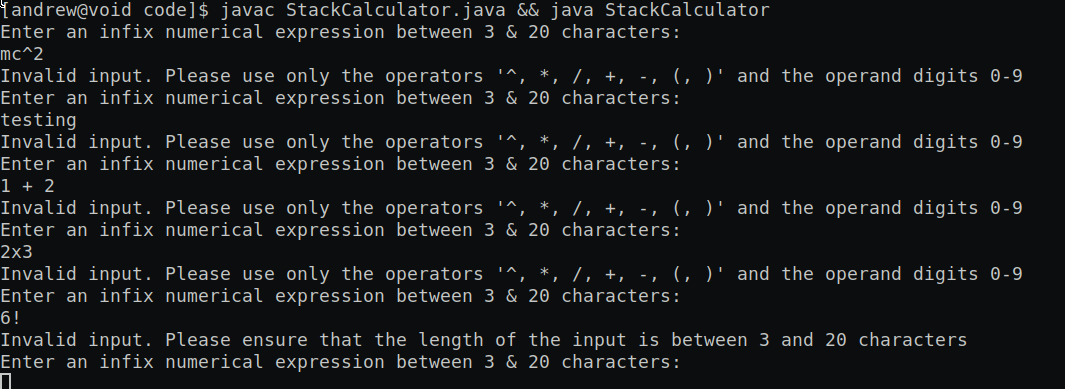
Task: Click the first 'Enter an infix numerical expression' prompt
Action: 340,32
